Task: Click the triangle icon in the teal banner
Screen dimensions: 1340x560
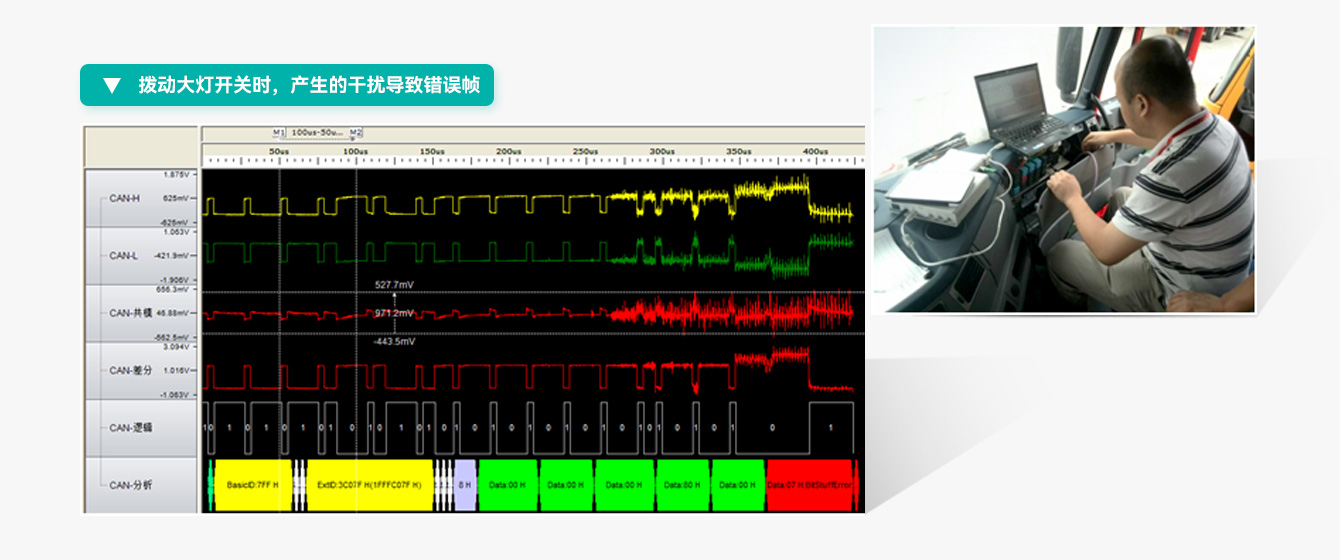Action: [112, 85]
